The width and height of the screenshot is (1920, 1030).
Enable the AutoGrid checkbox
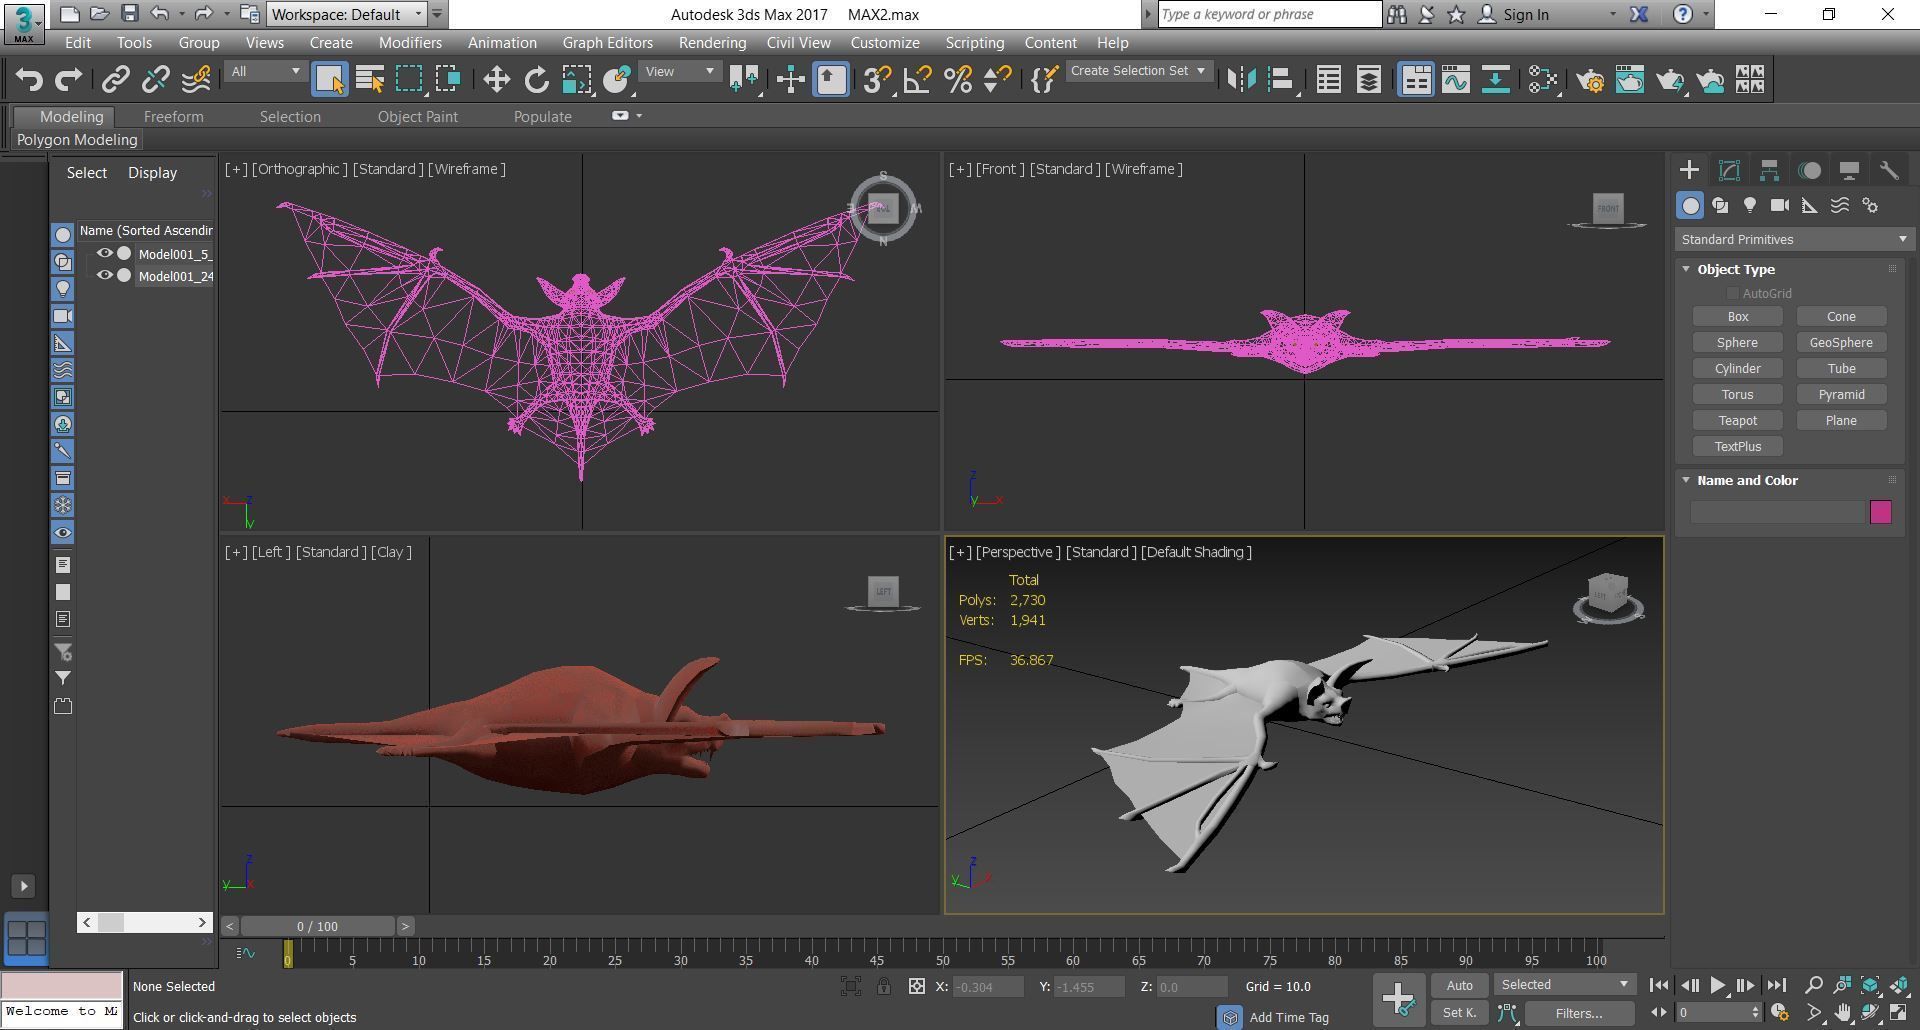coord(1732,293)
